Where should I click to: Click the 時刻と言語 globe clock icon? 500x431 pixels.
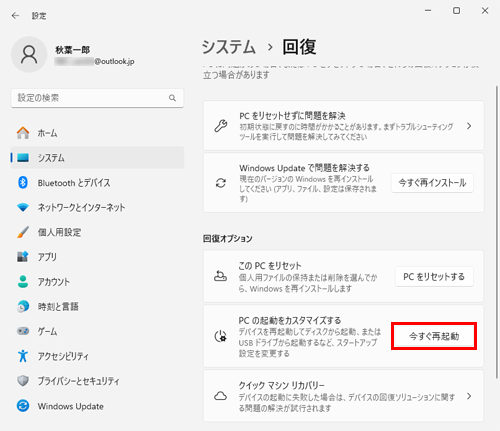[23, 306]
